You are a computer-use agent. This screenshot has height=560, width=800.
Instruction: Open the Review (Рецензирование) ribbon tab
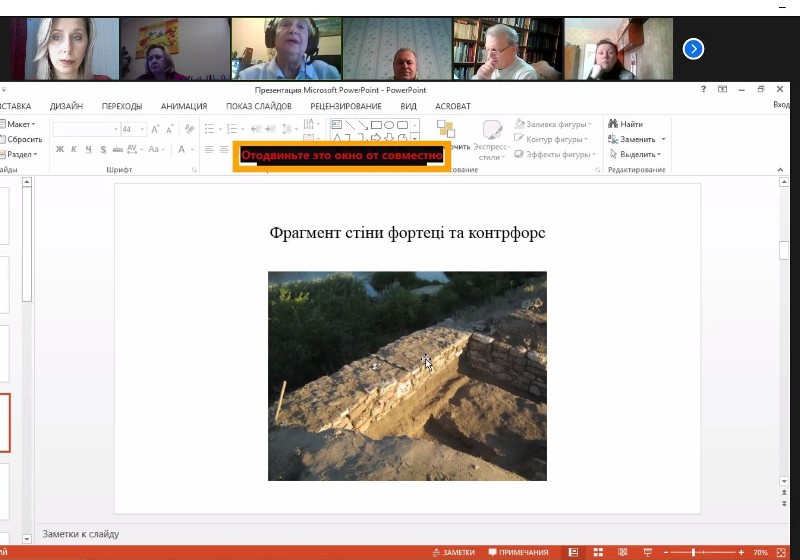[345, 106]
